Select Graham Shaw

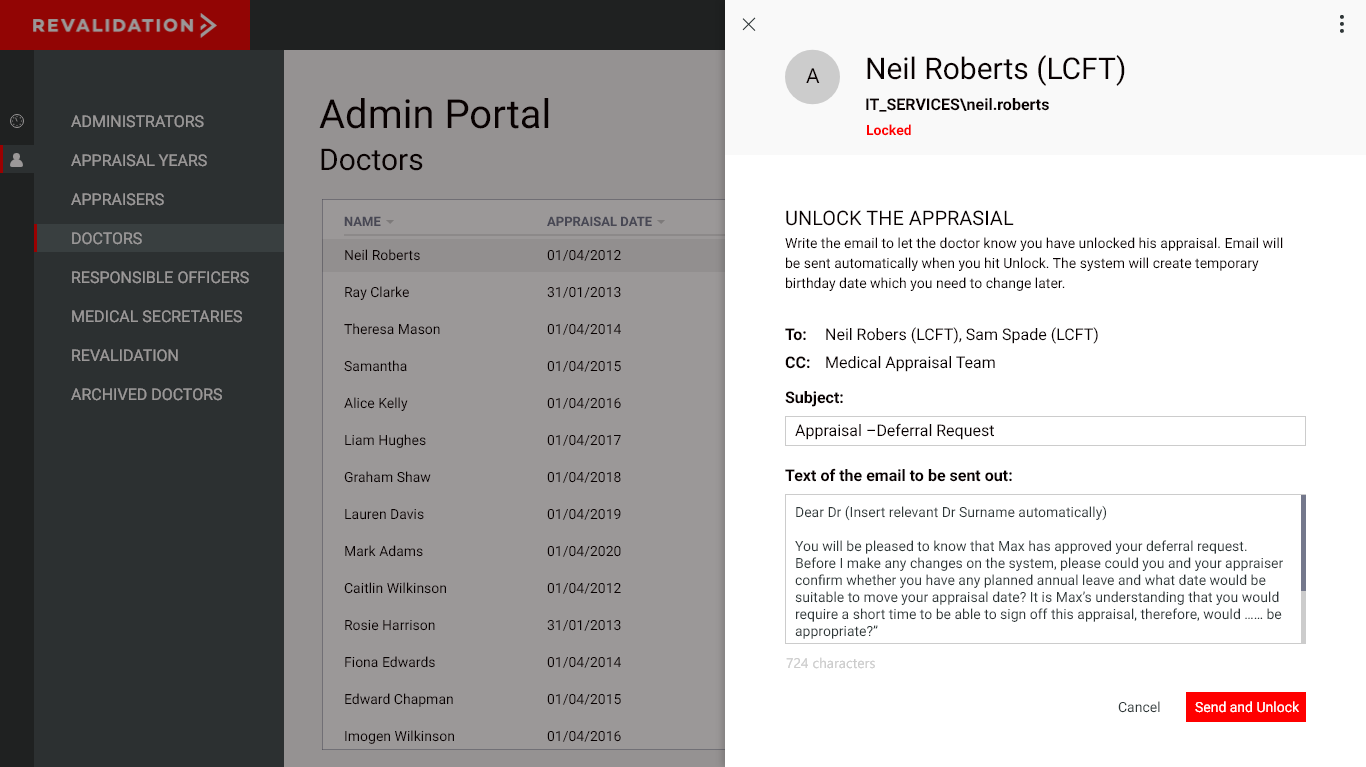click(524, 477)
